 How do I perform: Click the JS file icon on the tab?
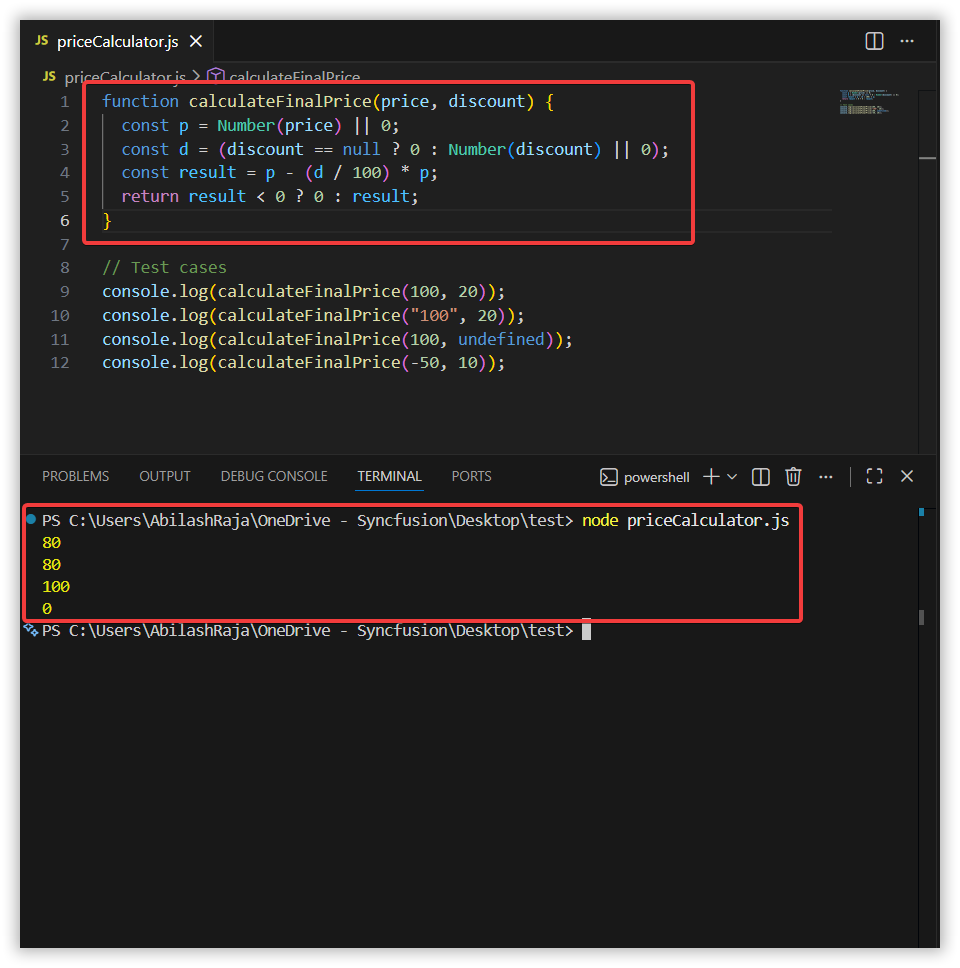point(41,41)
